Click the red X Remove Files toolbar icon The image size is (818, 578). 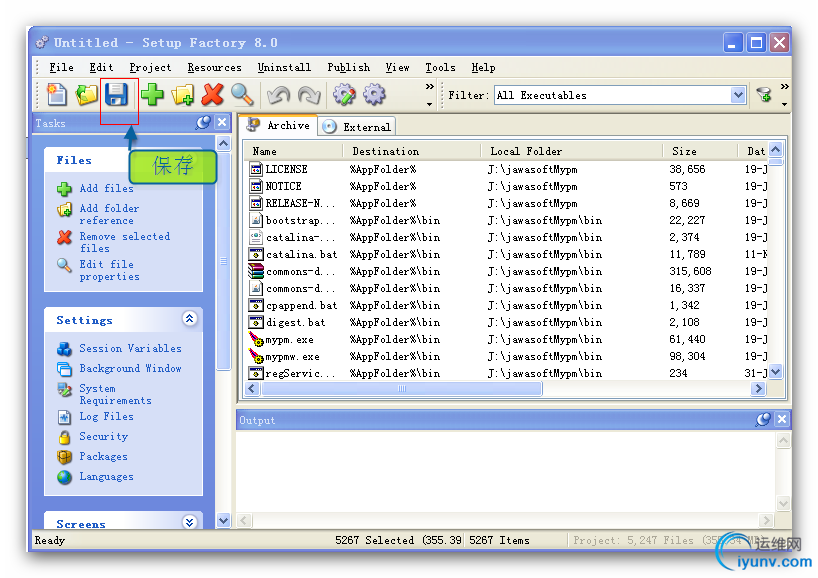click(x=212, y=95)
